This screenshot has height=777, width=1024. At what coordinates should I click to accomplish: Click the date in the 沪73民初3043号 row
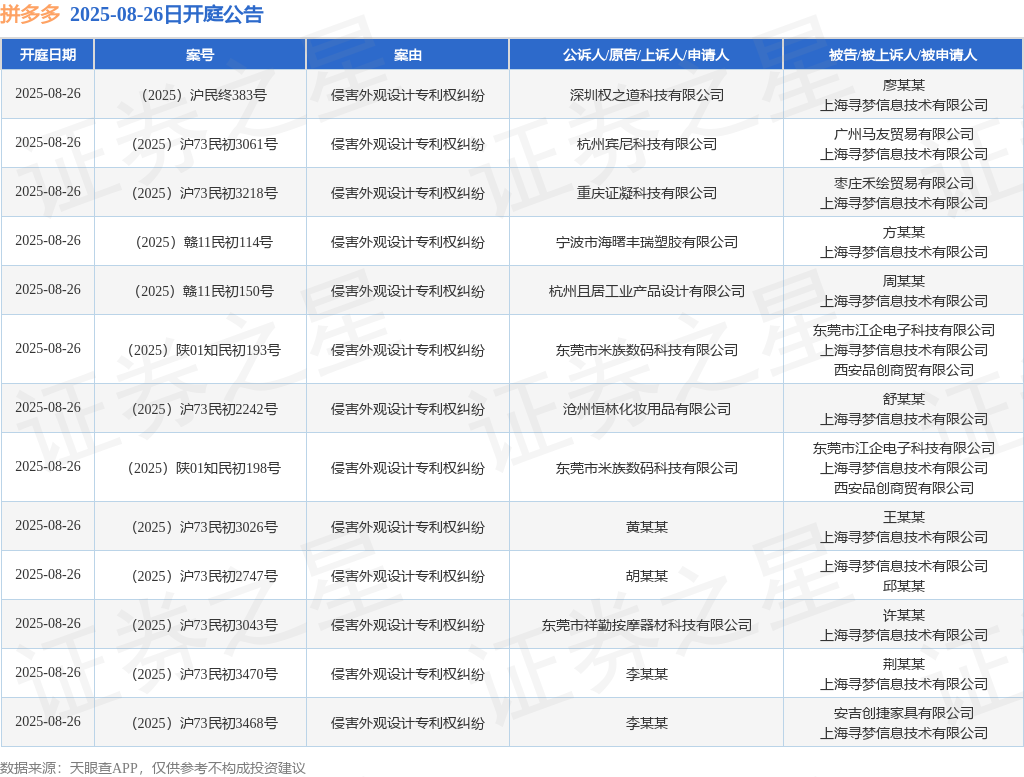tap(48, 623)
